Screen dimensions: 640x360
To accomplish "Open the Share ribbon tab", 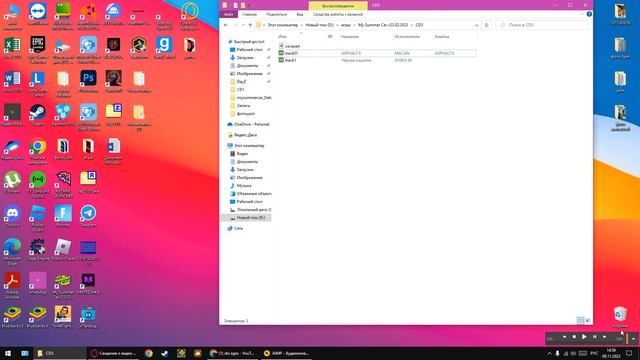I will (276, 14).
